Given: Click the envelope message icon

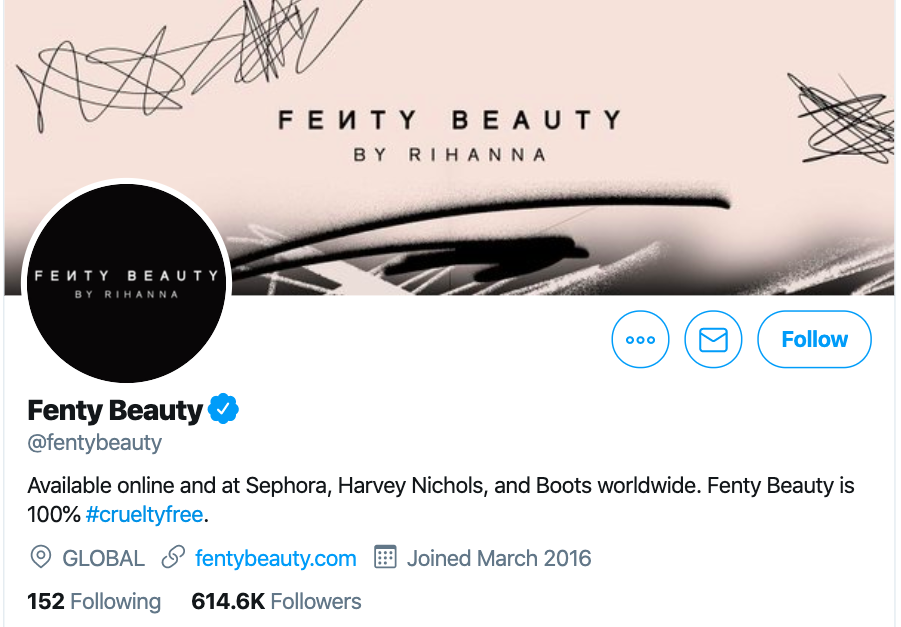Looking at the screenshot, I should pos(713,339).
